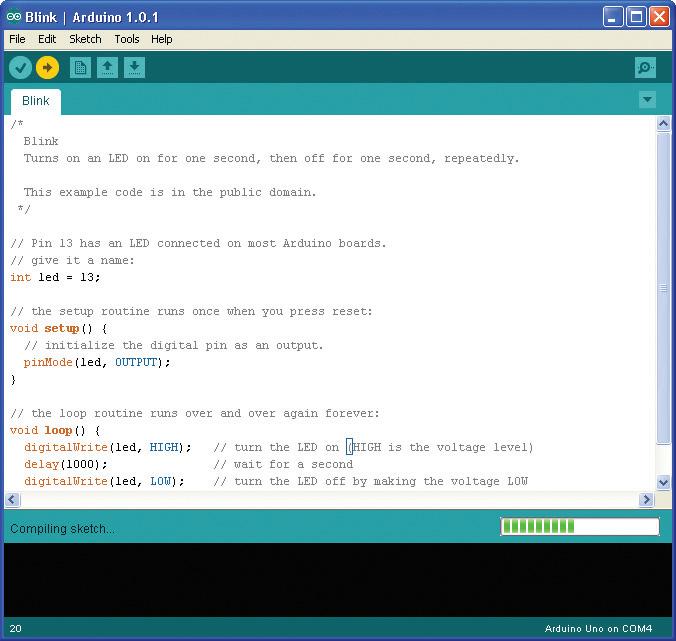Click the 'Blink | Arduino 1.0.1' title bar text

click(x=91, y=17)
